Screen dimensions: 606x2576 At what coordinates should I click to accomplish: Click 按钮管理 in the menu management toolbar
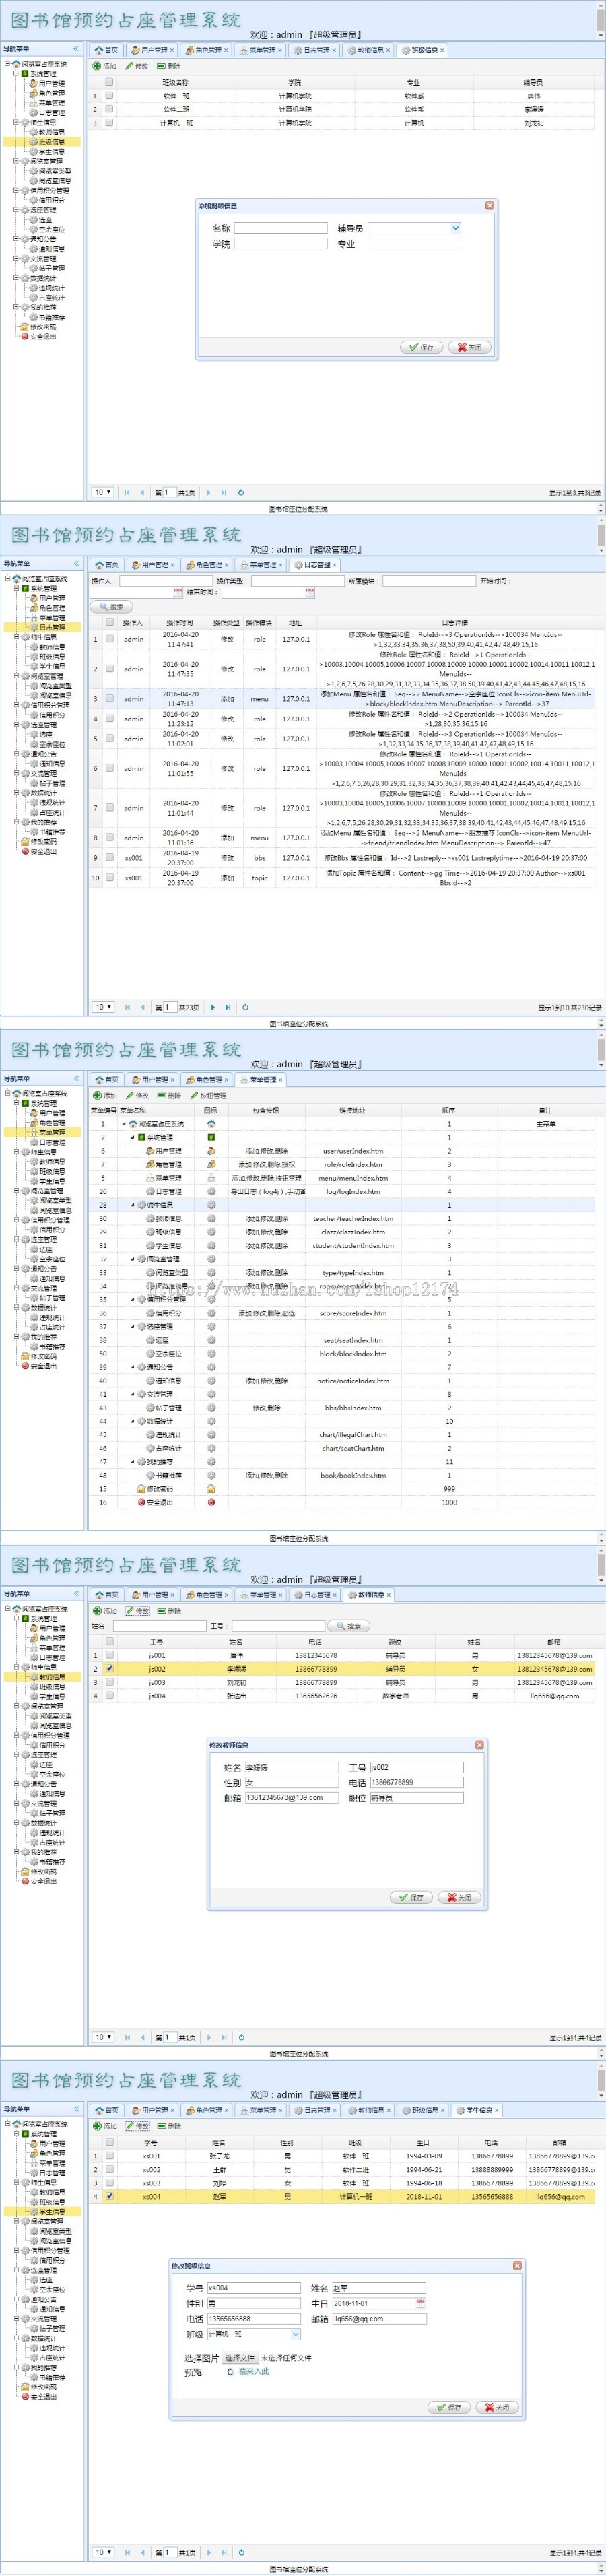point(208,1095)
